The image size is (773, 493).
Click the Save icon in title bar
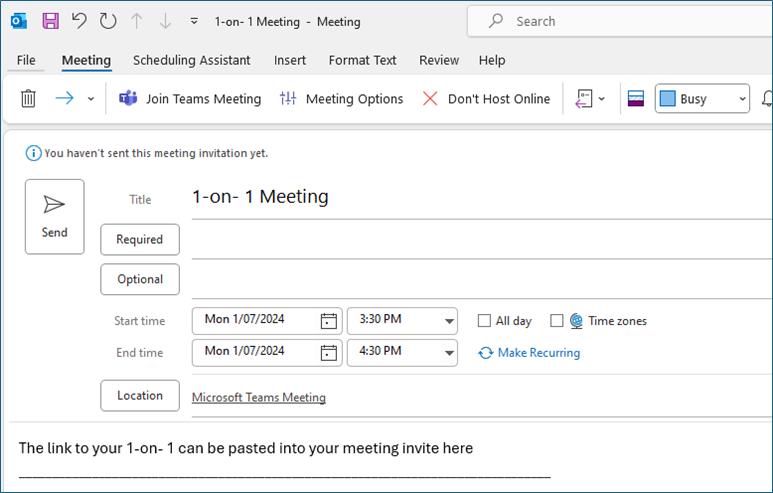[x=50, y=20]
